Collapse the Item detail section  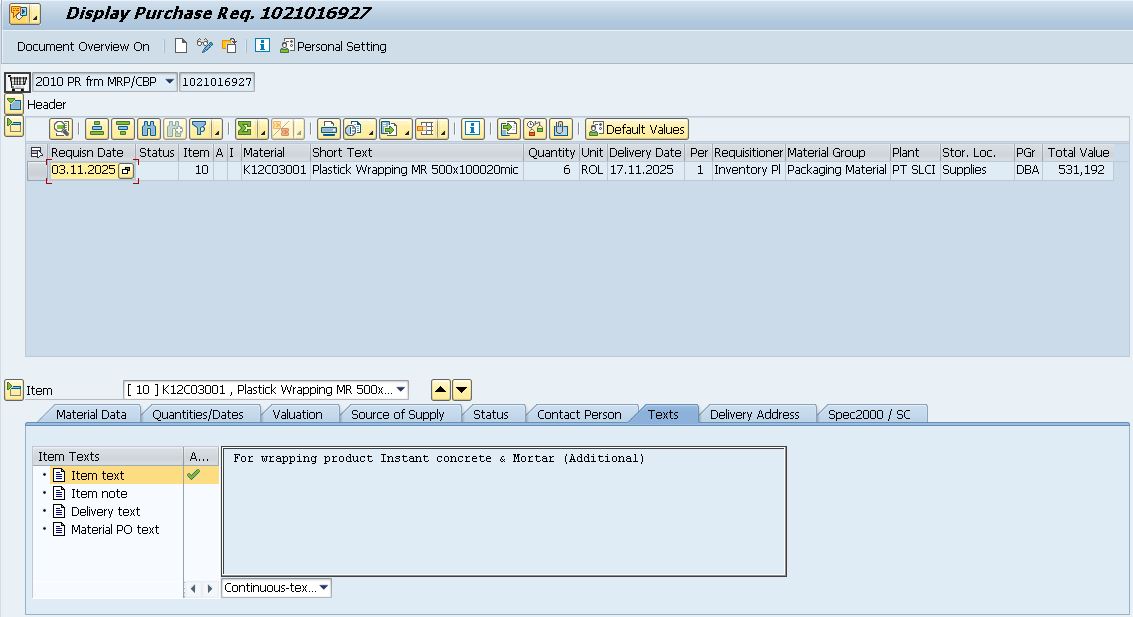[14, 390]
